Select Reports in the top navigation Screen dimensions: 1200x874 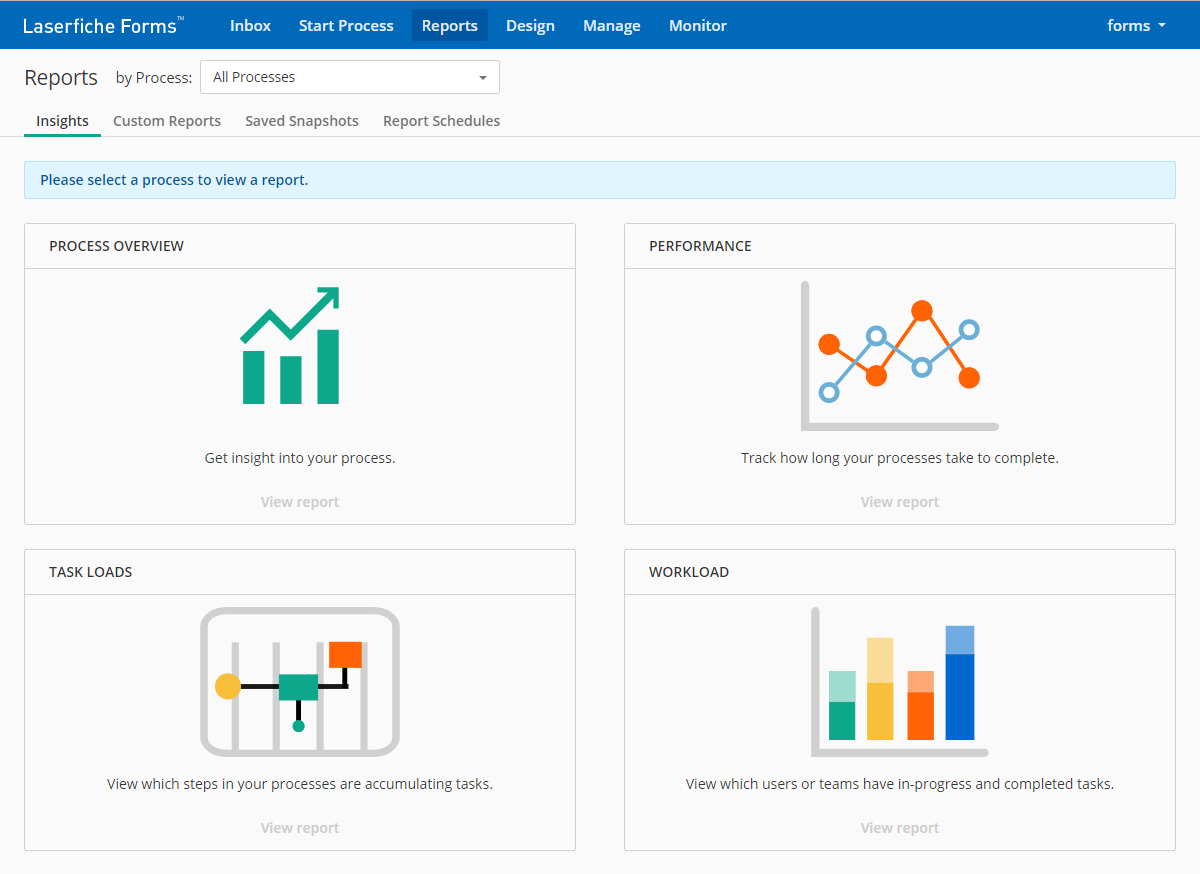449,26
